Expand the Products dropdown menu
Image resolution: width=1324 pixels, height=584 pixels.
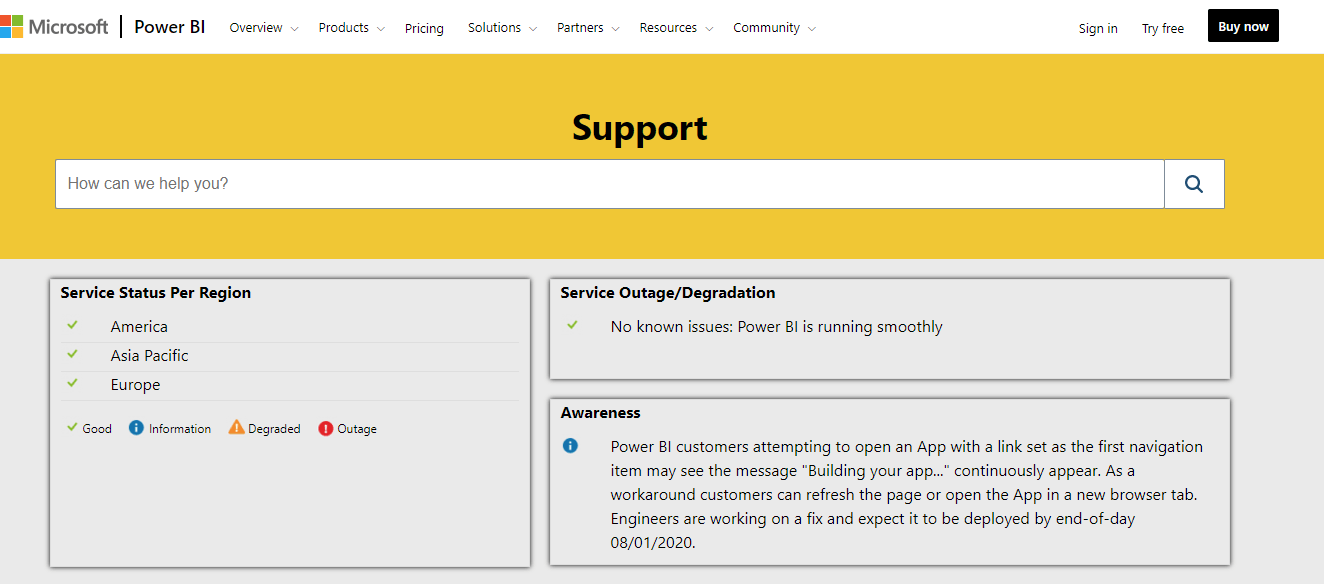pyautogui.click(x=351, y=28)
